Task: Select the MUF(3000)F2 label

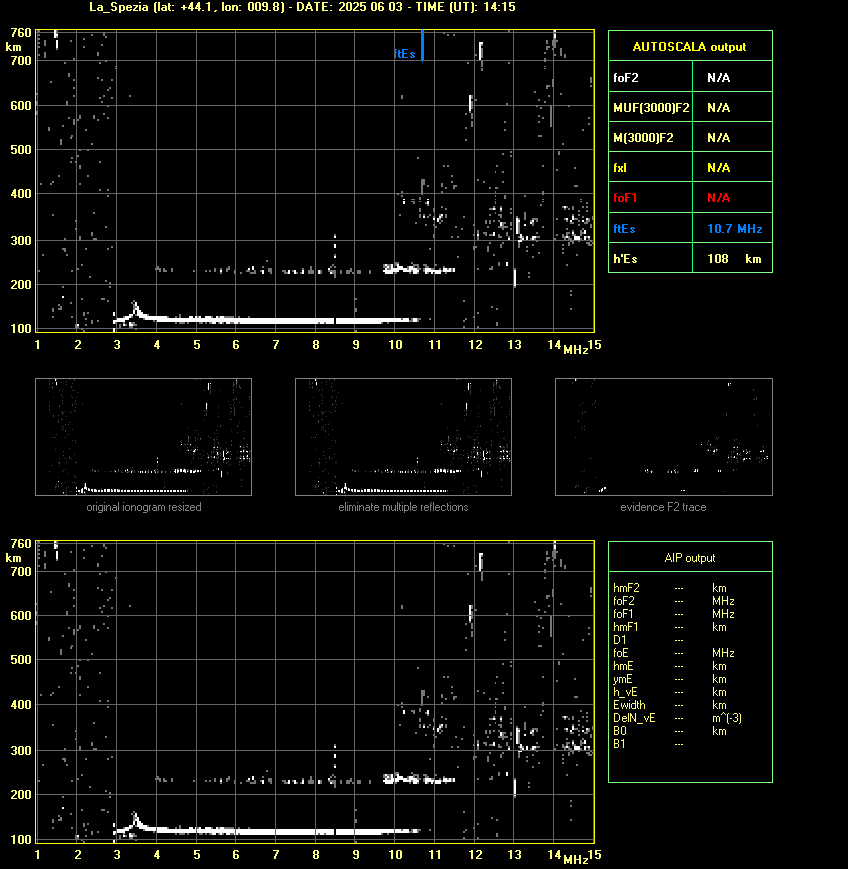Action: [651, 108]
